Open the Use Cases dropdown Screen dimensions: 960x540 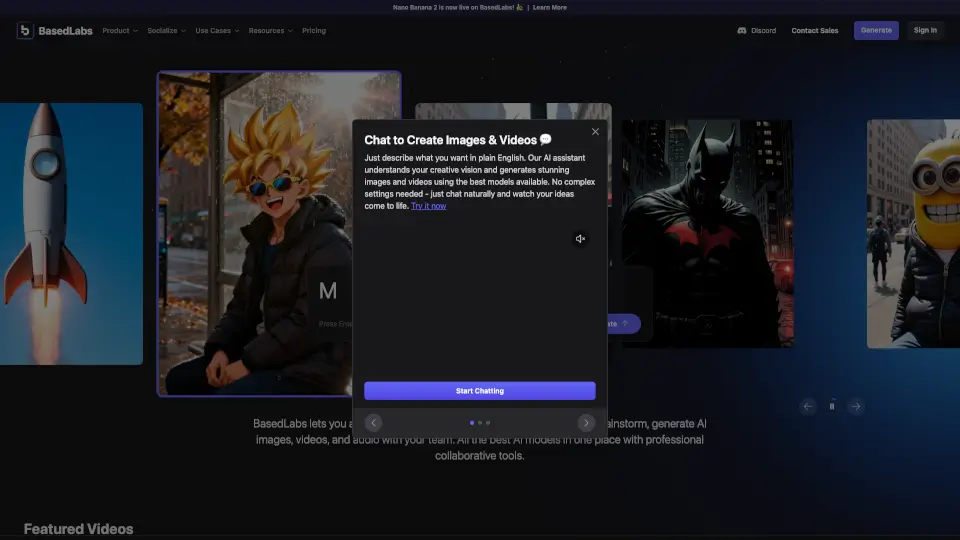pos(217,31)
